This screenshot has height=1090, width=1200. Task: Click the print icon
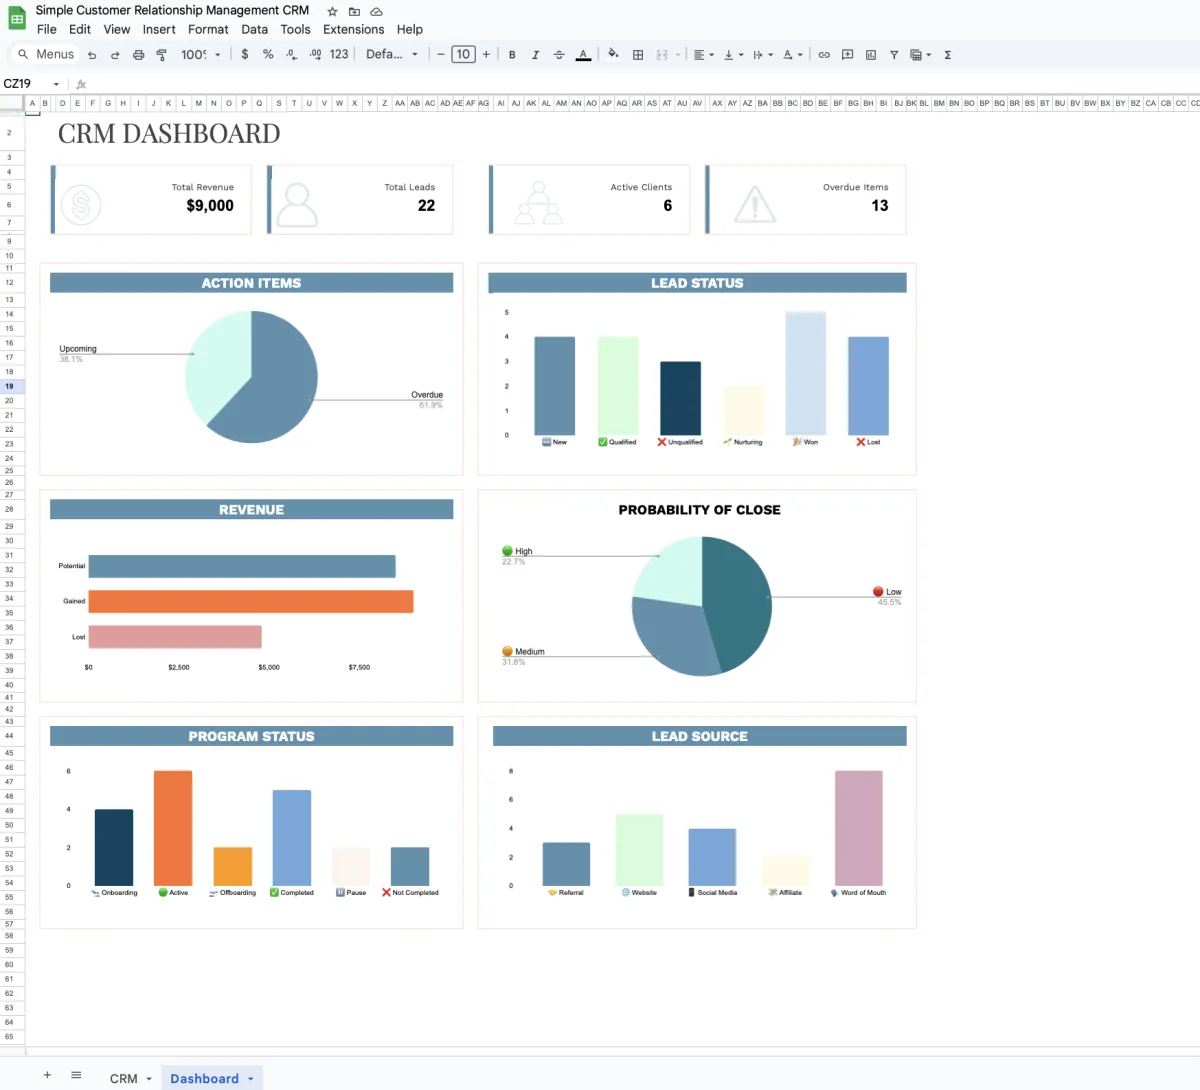click(x=138, y=55)
